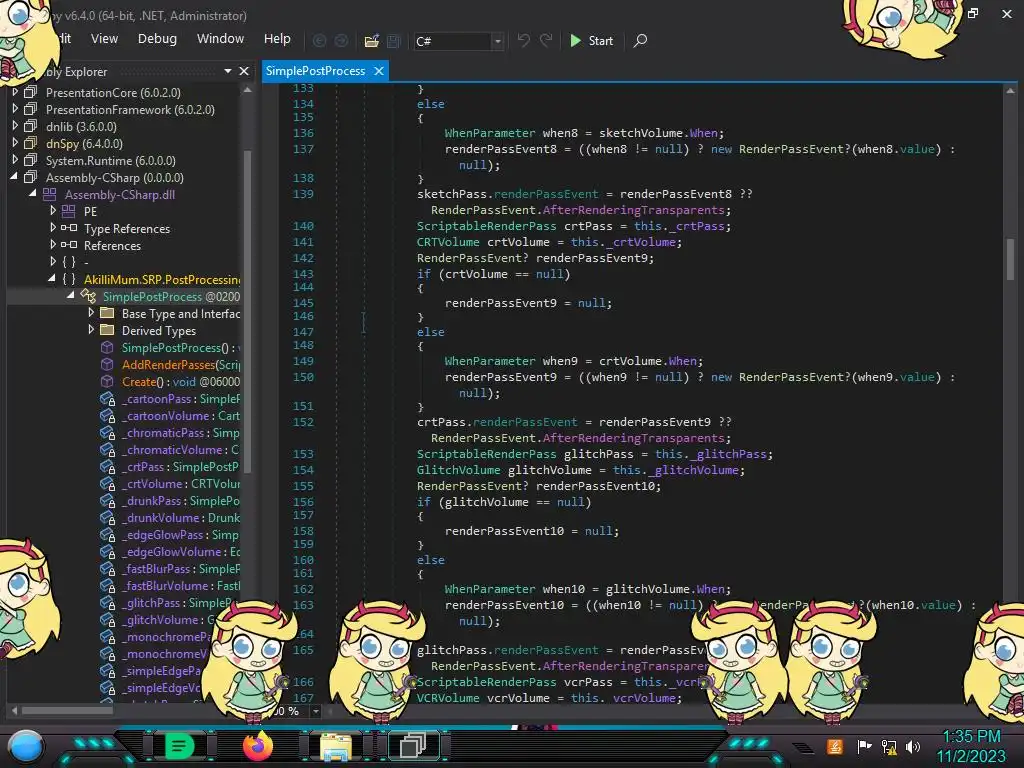Viewport: 1024px width, 768px height.
Task: Click the Undo toolbar icon
Action: pos(524,40)
